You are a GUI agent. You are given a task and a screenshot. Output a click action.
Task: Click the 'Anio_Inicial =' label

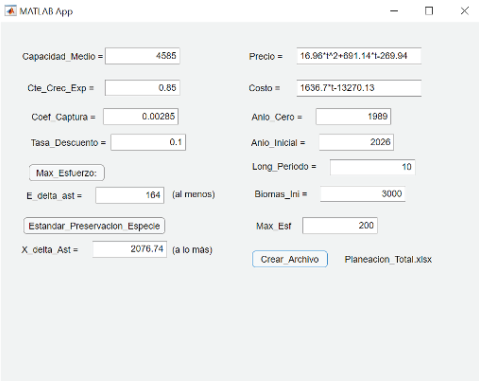(278, 143)
